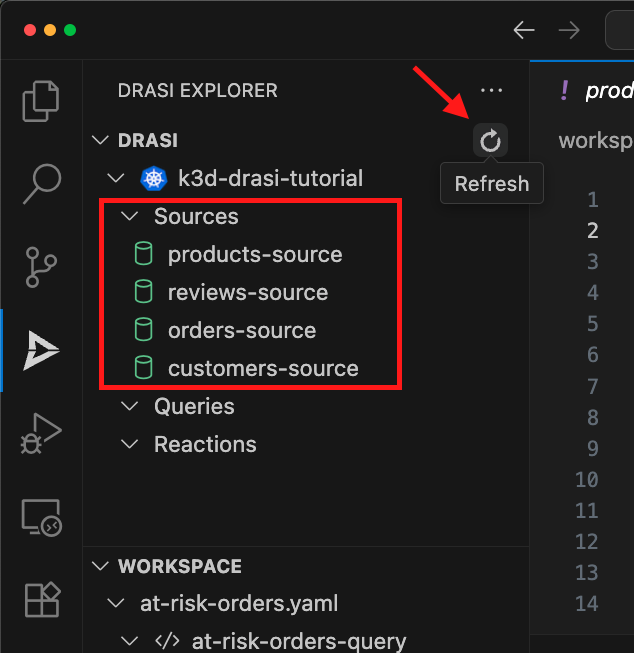Viewport: 634px width, 653px height.
Task: Open the Search view in activity bar
Action: click(41, 182)
